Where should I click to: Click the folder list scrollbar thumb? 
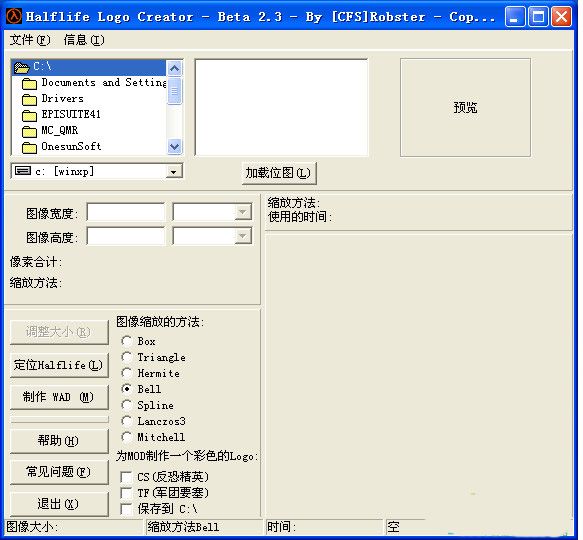click(x=174, y=91)
